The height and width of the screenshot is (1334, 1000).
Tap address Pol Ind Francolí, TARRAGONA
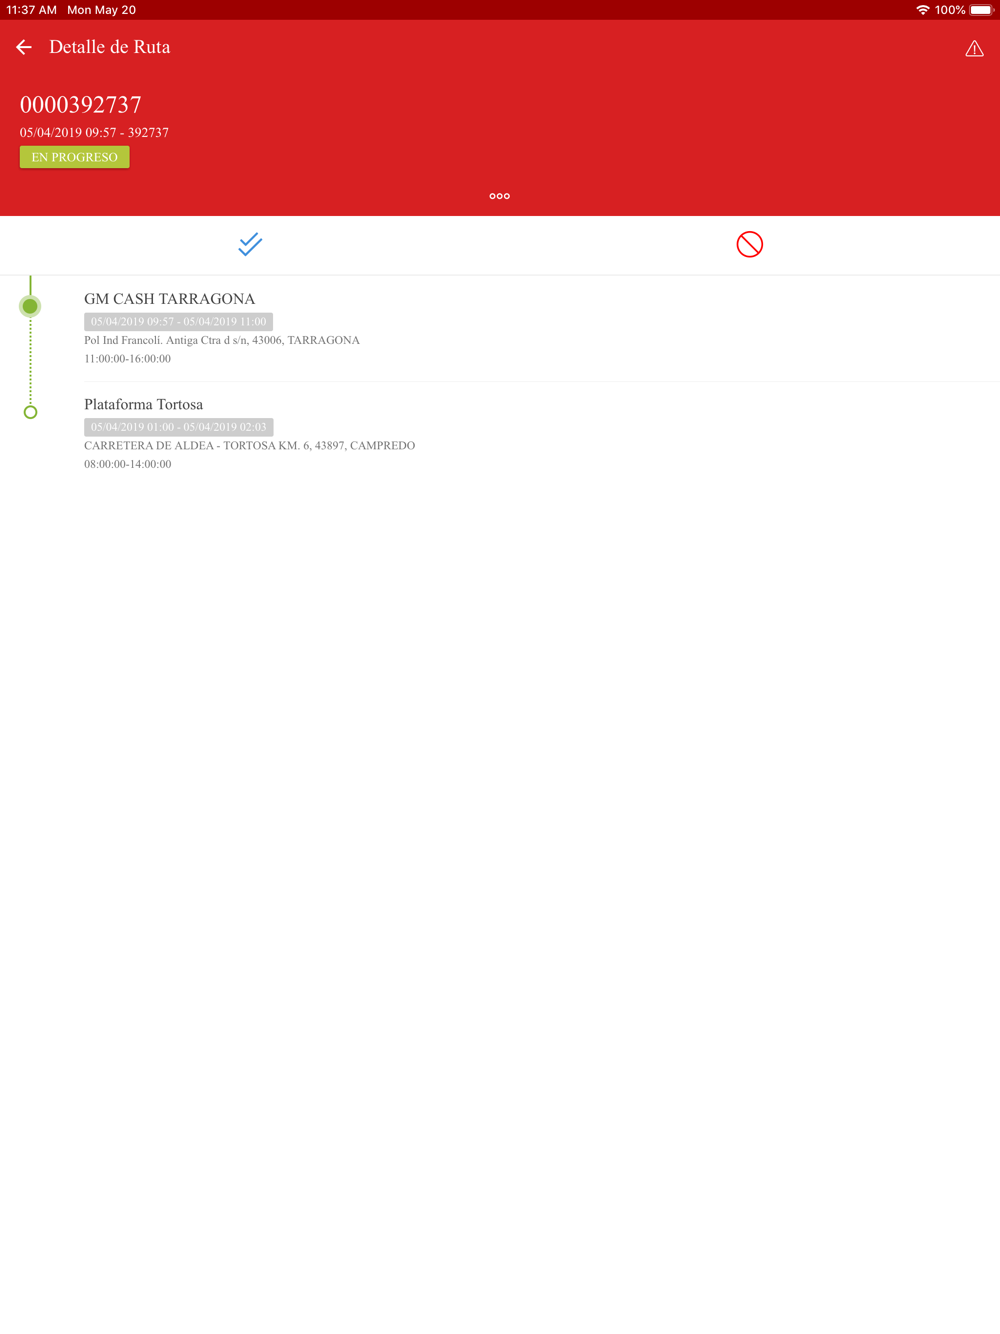tap(222, 340)
